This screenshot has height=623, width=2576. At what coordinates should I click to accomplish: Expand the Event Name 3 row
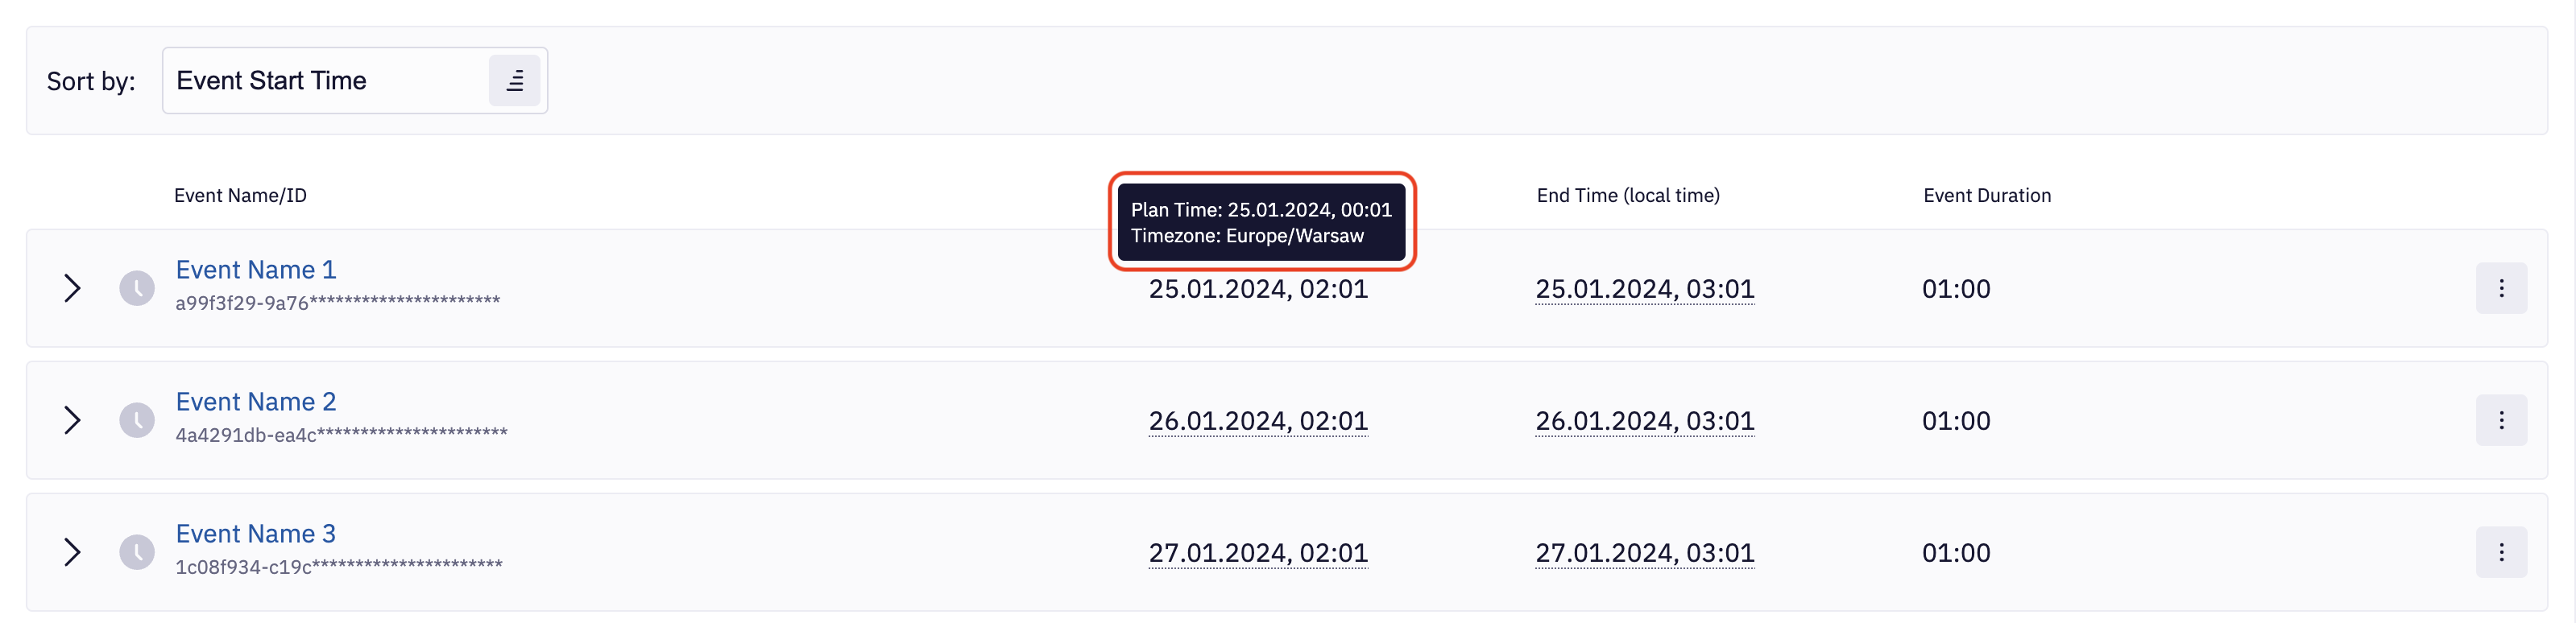(72, 552)
